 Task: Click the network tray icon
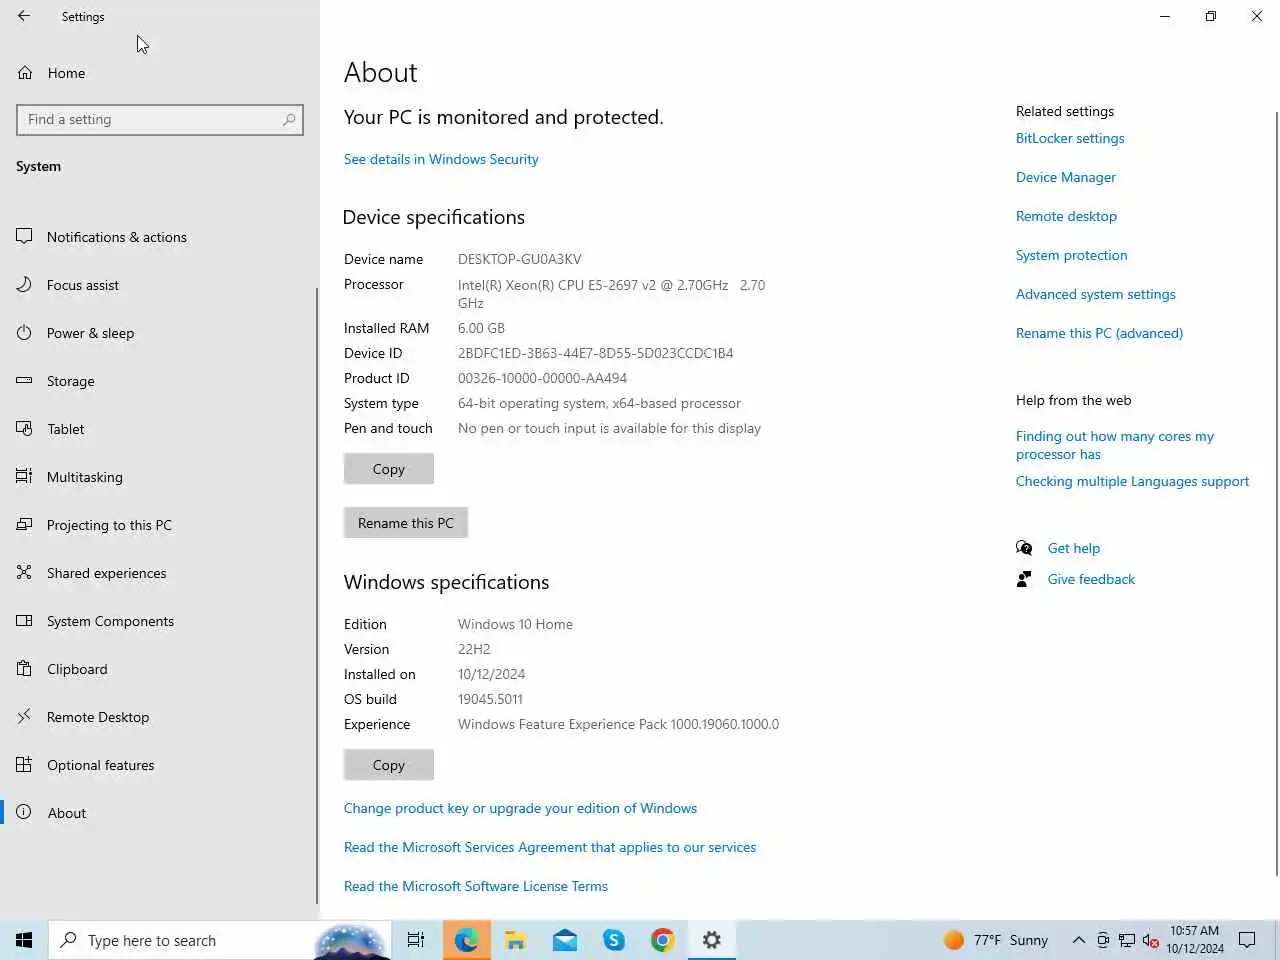1127,940
